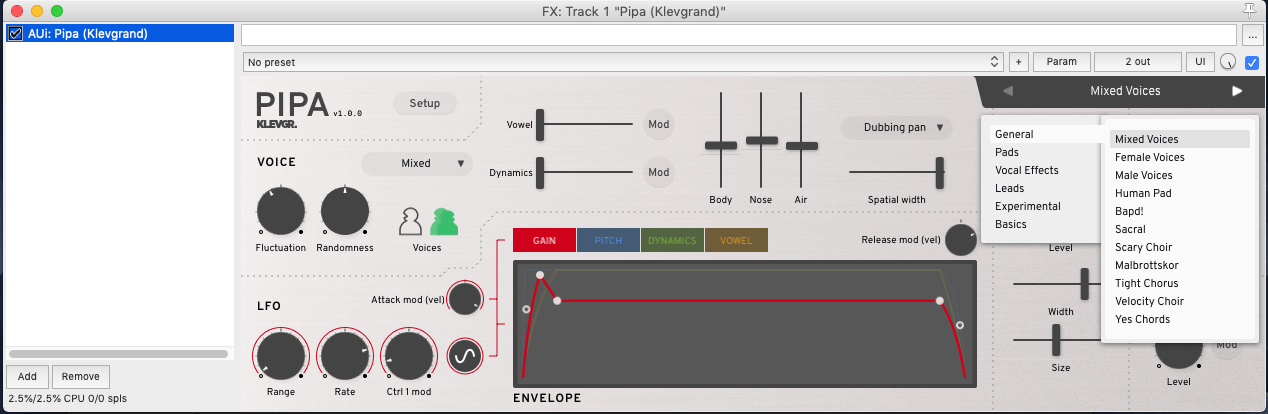Toggle the AUi: Pipa plugin enable checkbox
The width and height of the screenshot is (1268, 414).
pos(15,34)
